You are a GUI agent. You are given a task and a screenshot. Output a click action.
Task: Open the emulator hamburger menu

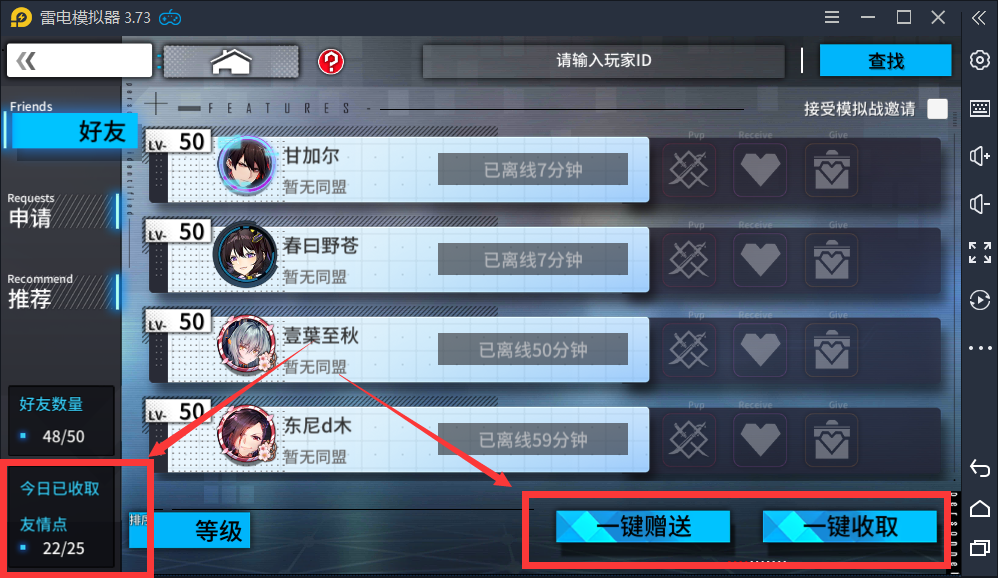832,17
